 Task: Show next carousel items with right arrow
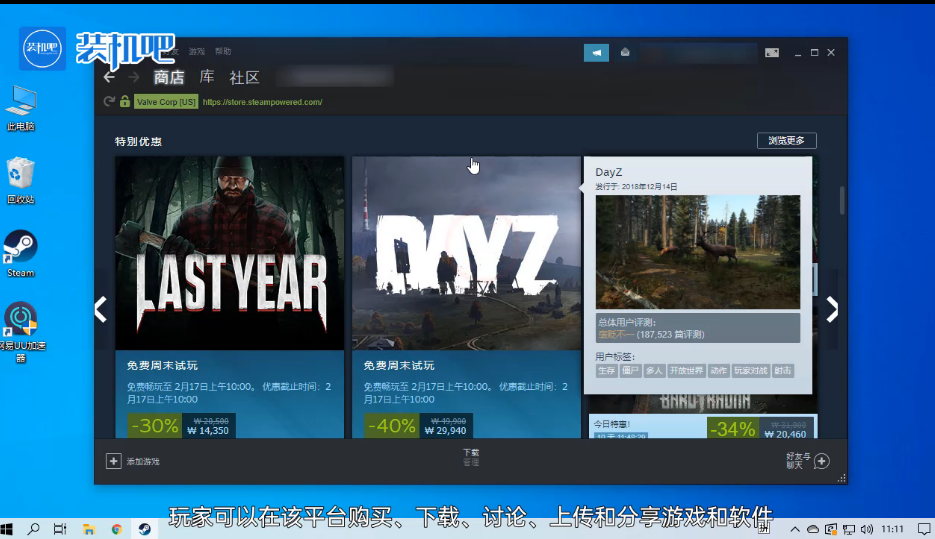(832, 310)
